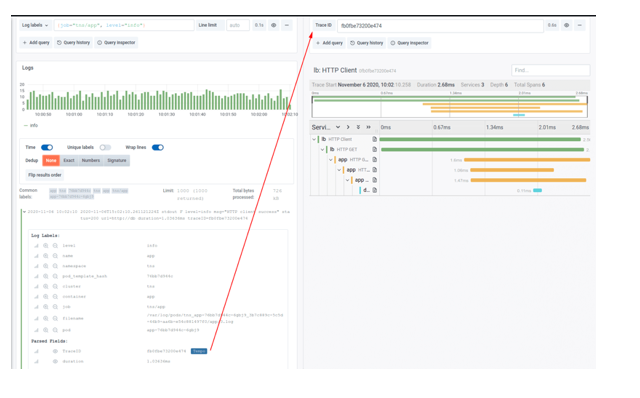The width and height of the screenshot is (640, 398).
Task: Add query in the logs pane
Action: (x=36, y=42)
